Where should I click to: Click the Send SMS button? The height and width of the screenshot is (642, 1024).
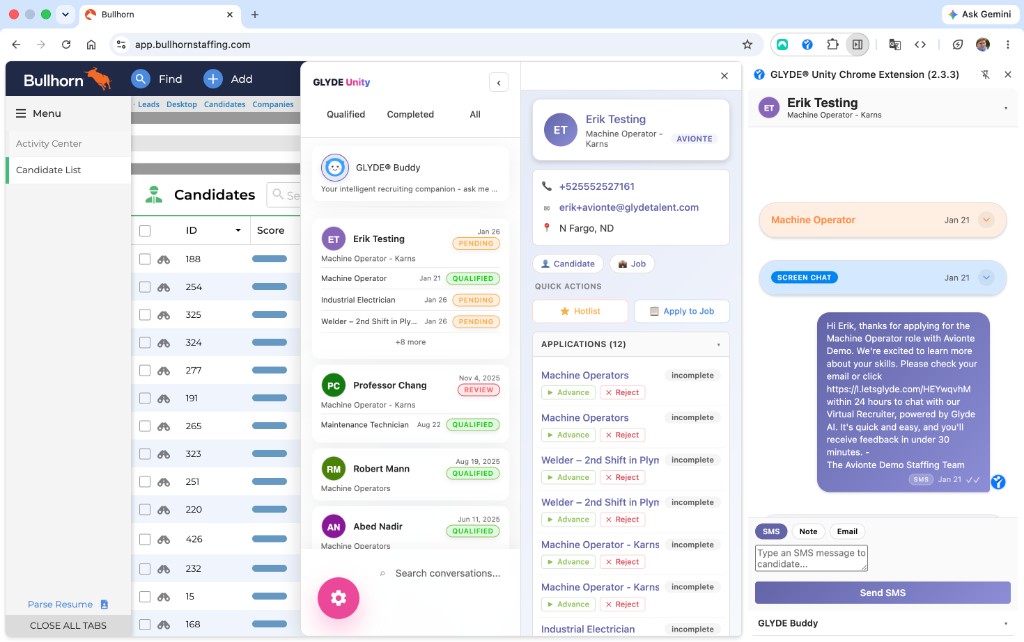(x=882, y=593)
